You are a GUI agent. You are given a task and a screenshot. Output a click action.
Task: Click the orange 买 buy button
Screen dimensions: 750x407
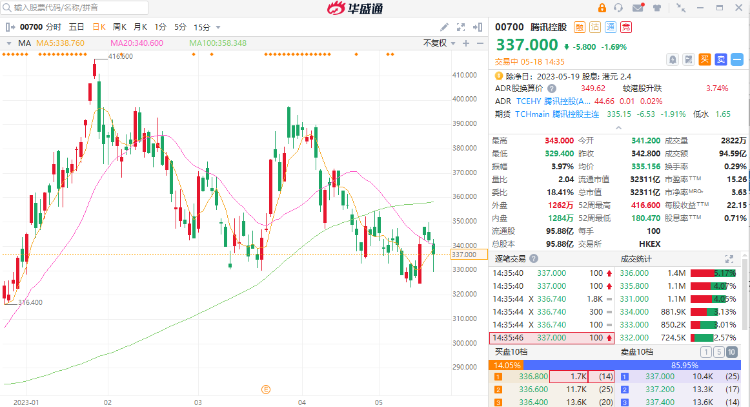705,59
